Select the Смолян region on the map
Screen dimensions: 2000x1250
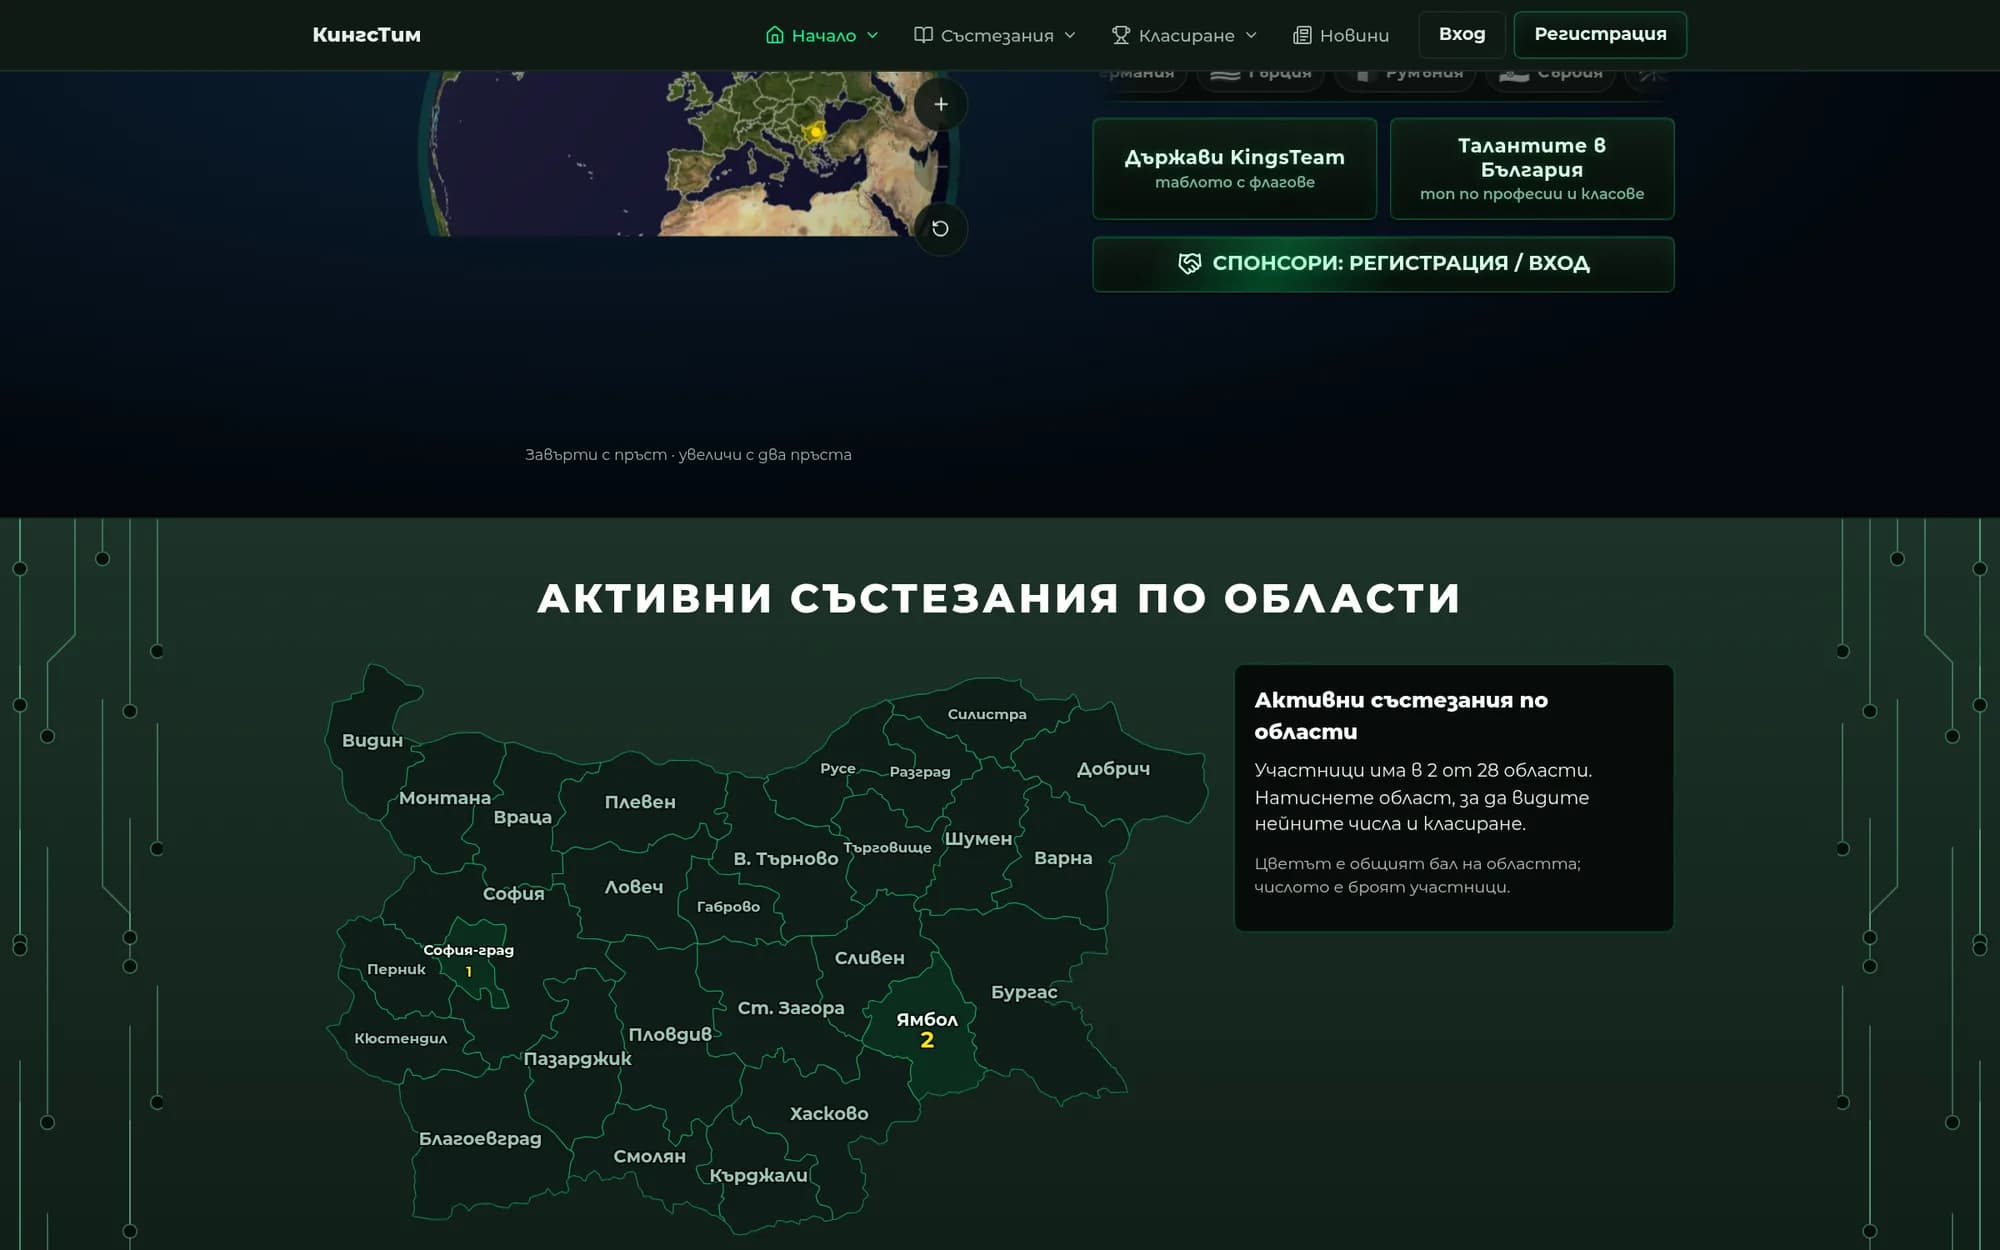point(649,1156)
